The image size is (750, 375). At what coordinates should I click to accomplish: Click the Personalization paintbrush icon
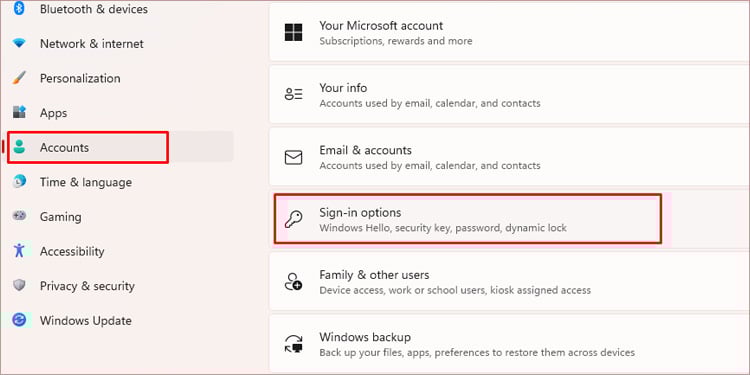19,78
